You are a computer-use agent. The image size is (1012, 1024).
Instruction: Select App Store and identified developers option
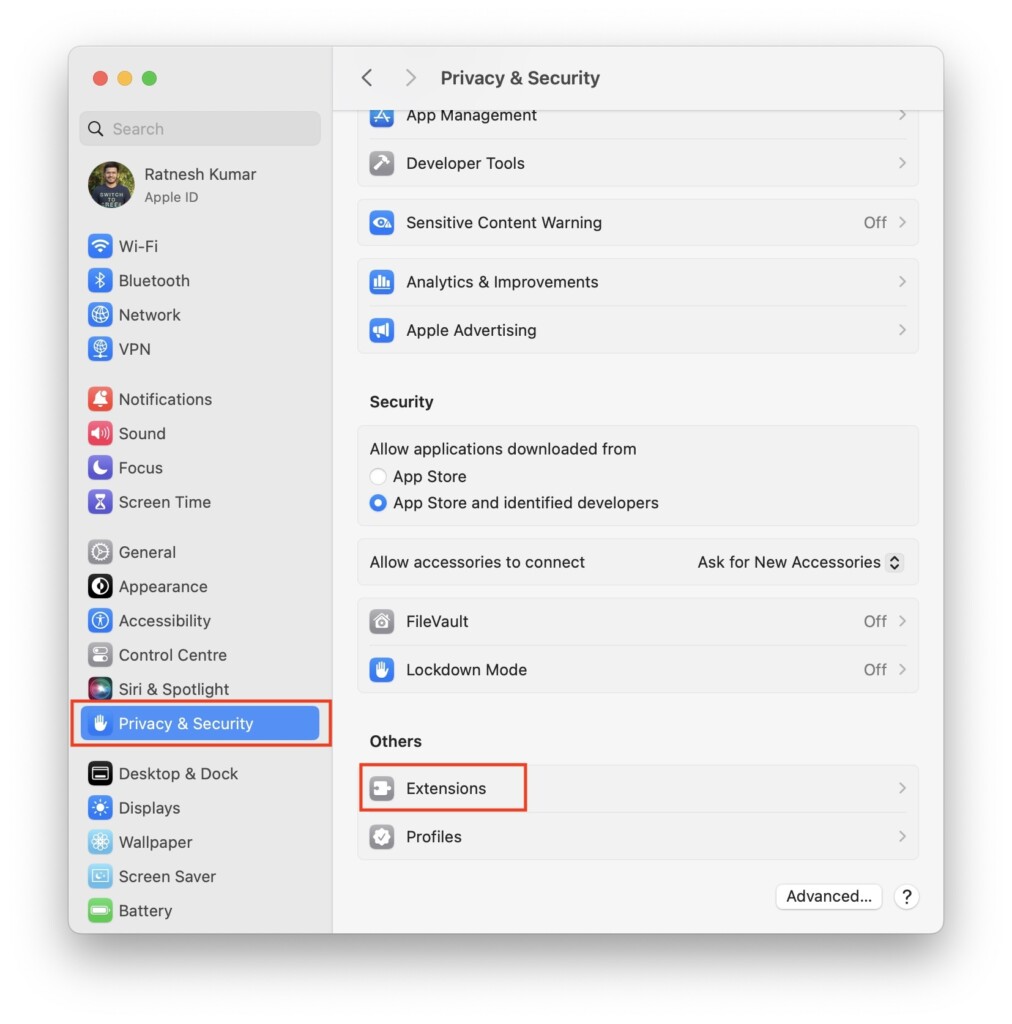[378, 503]
